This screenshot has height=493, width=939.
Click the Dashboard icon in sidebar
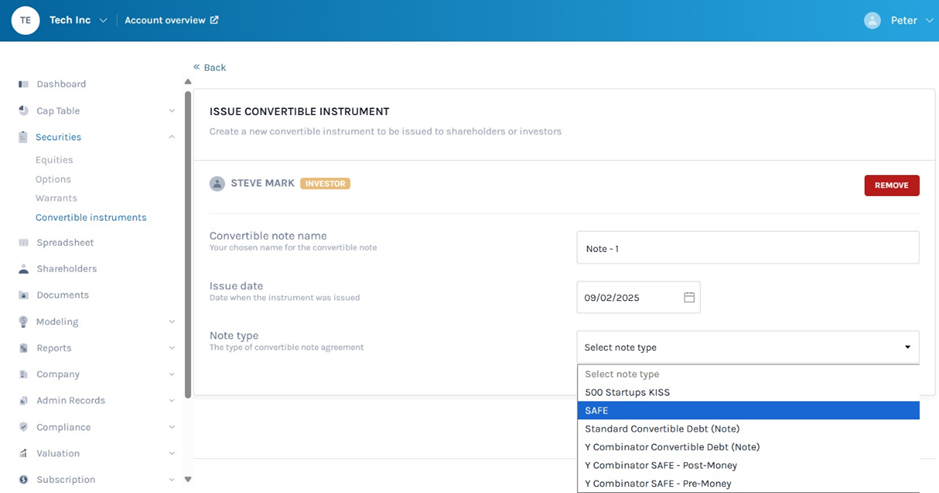pos(23,84)
